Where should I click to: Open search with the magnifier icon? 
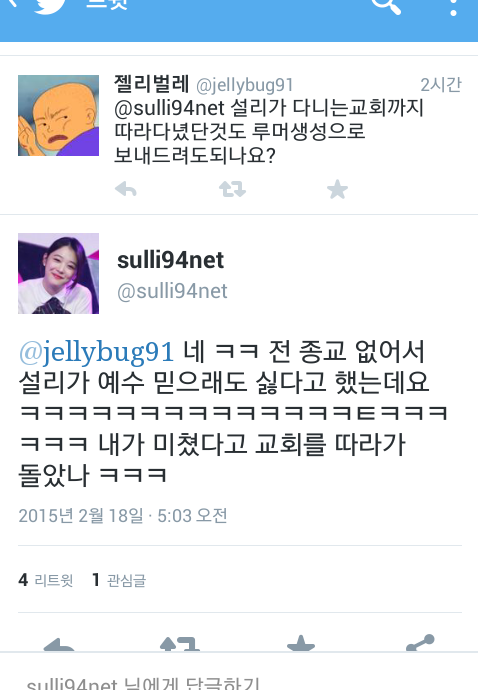[x=386, y=6]
